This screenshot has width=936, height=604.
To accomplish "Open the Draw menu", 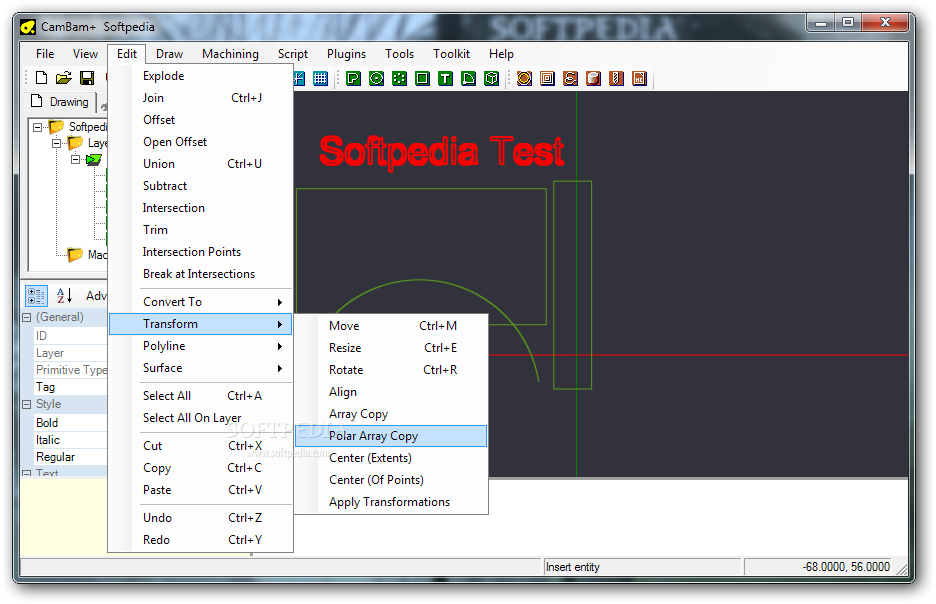I will pyautogui.click(x=170, y=54).
